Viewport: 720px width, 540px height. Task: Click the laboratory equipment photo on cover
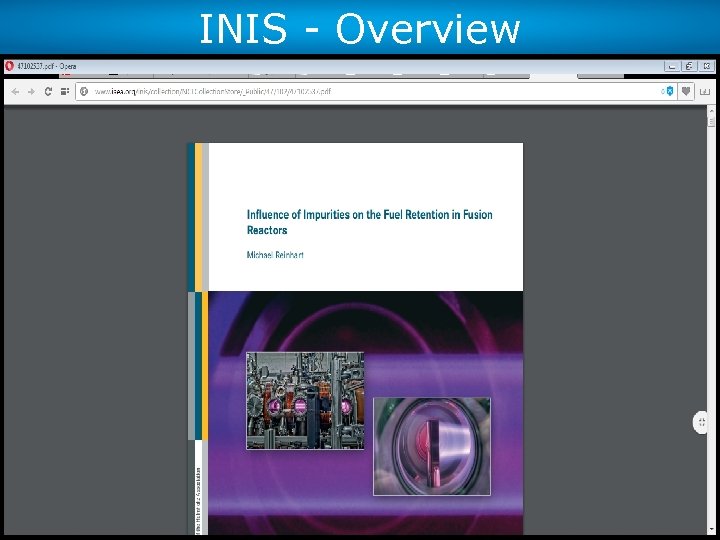pyautogui.click(x=305, y=400)
